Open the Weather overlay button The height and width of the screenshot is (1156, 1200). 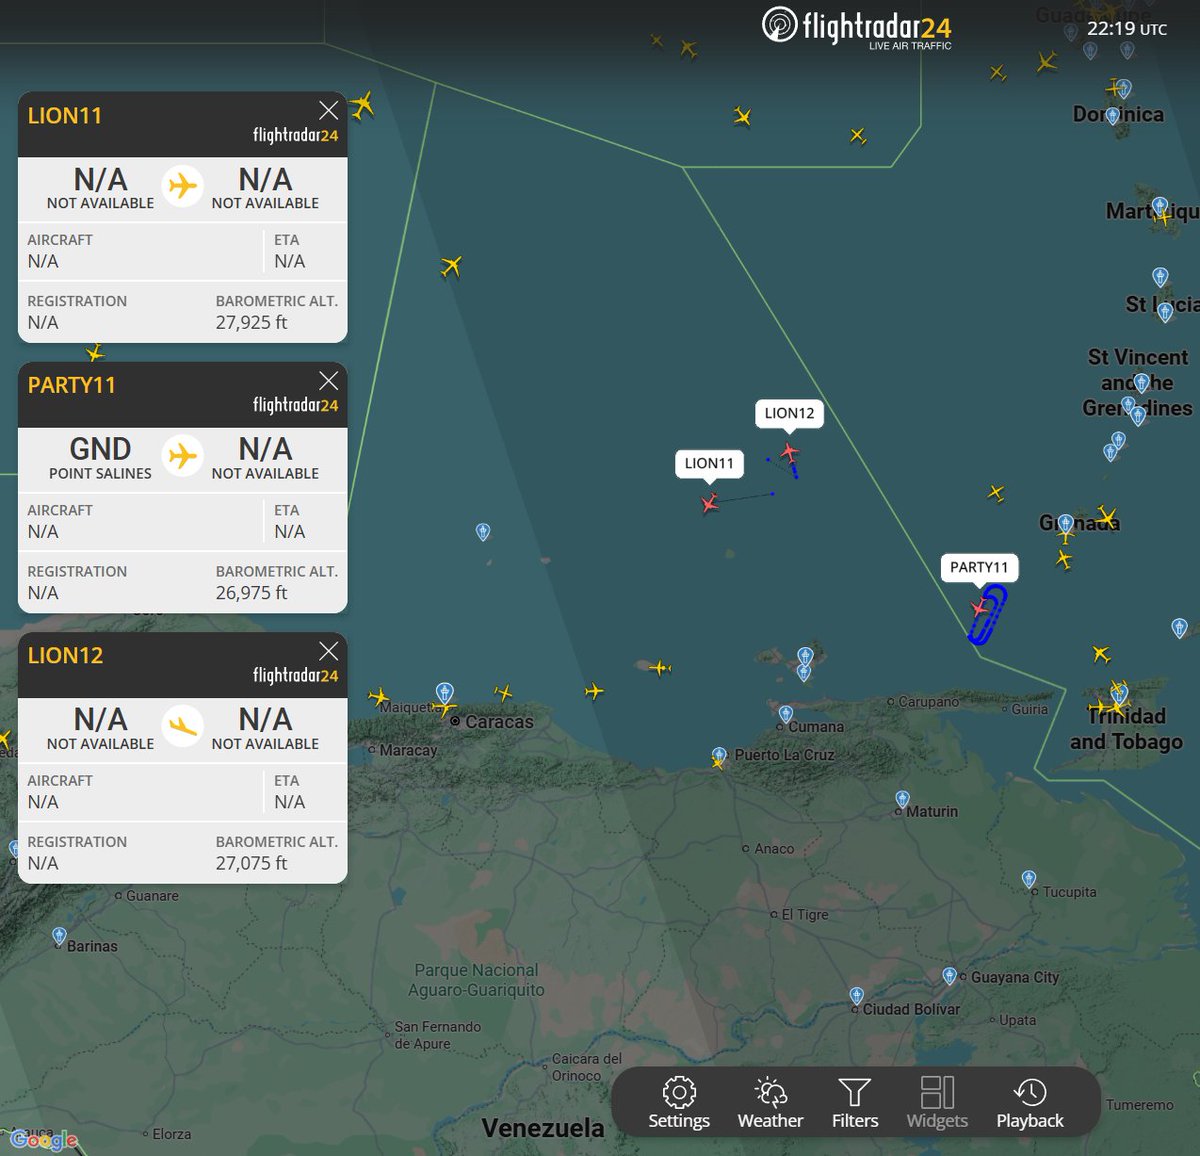point(770,1103)
